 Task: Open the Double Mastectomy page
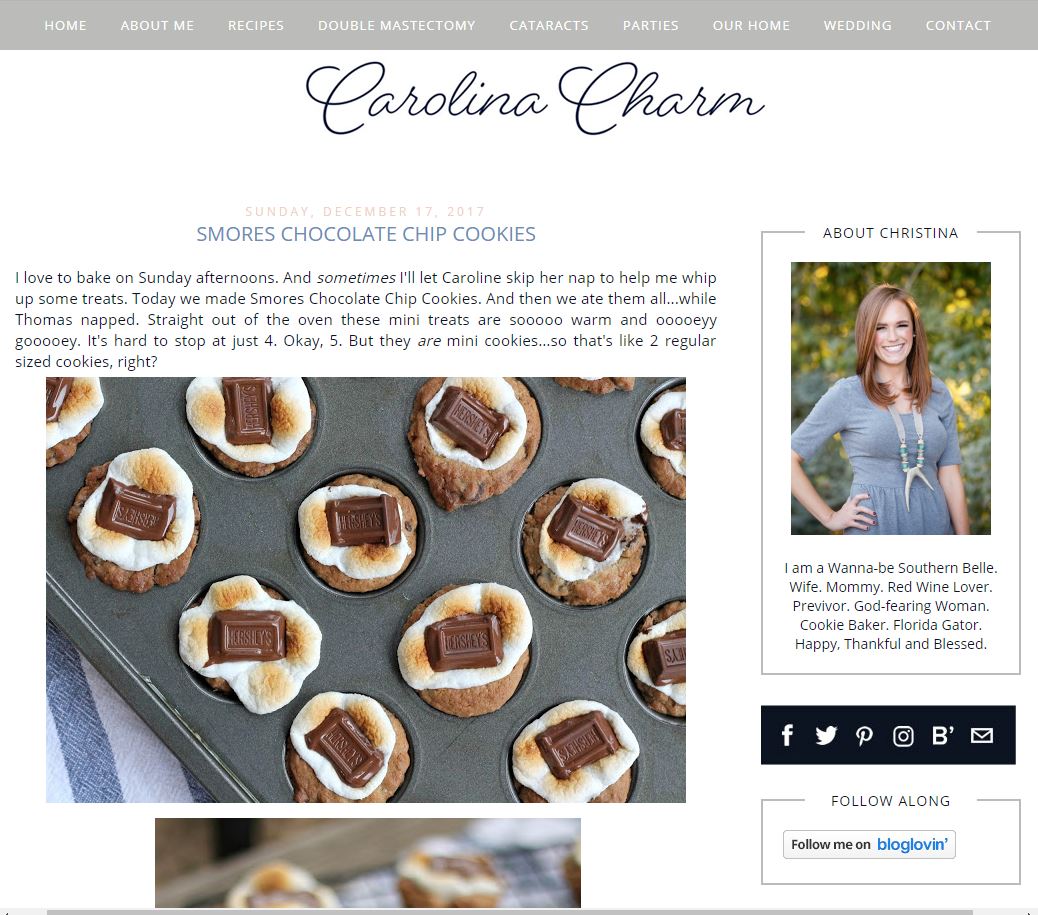tap(397, 25)
